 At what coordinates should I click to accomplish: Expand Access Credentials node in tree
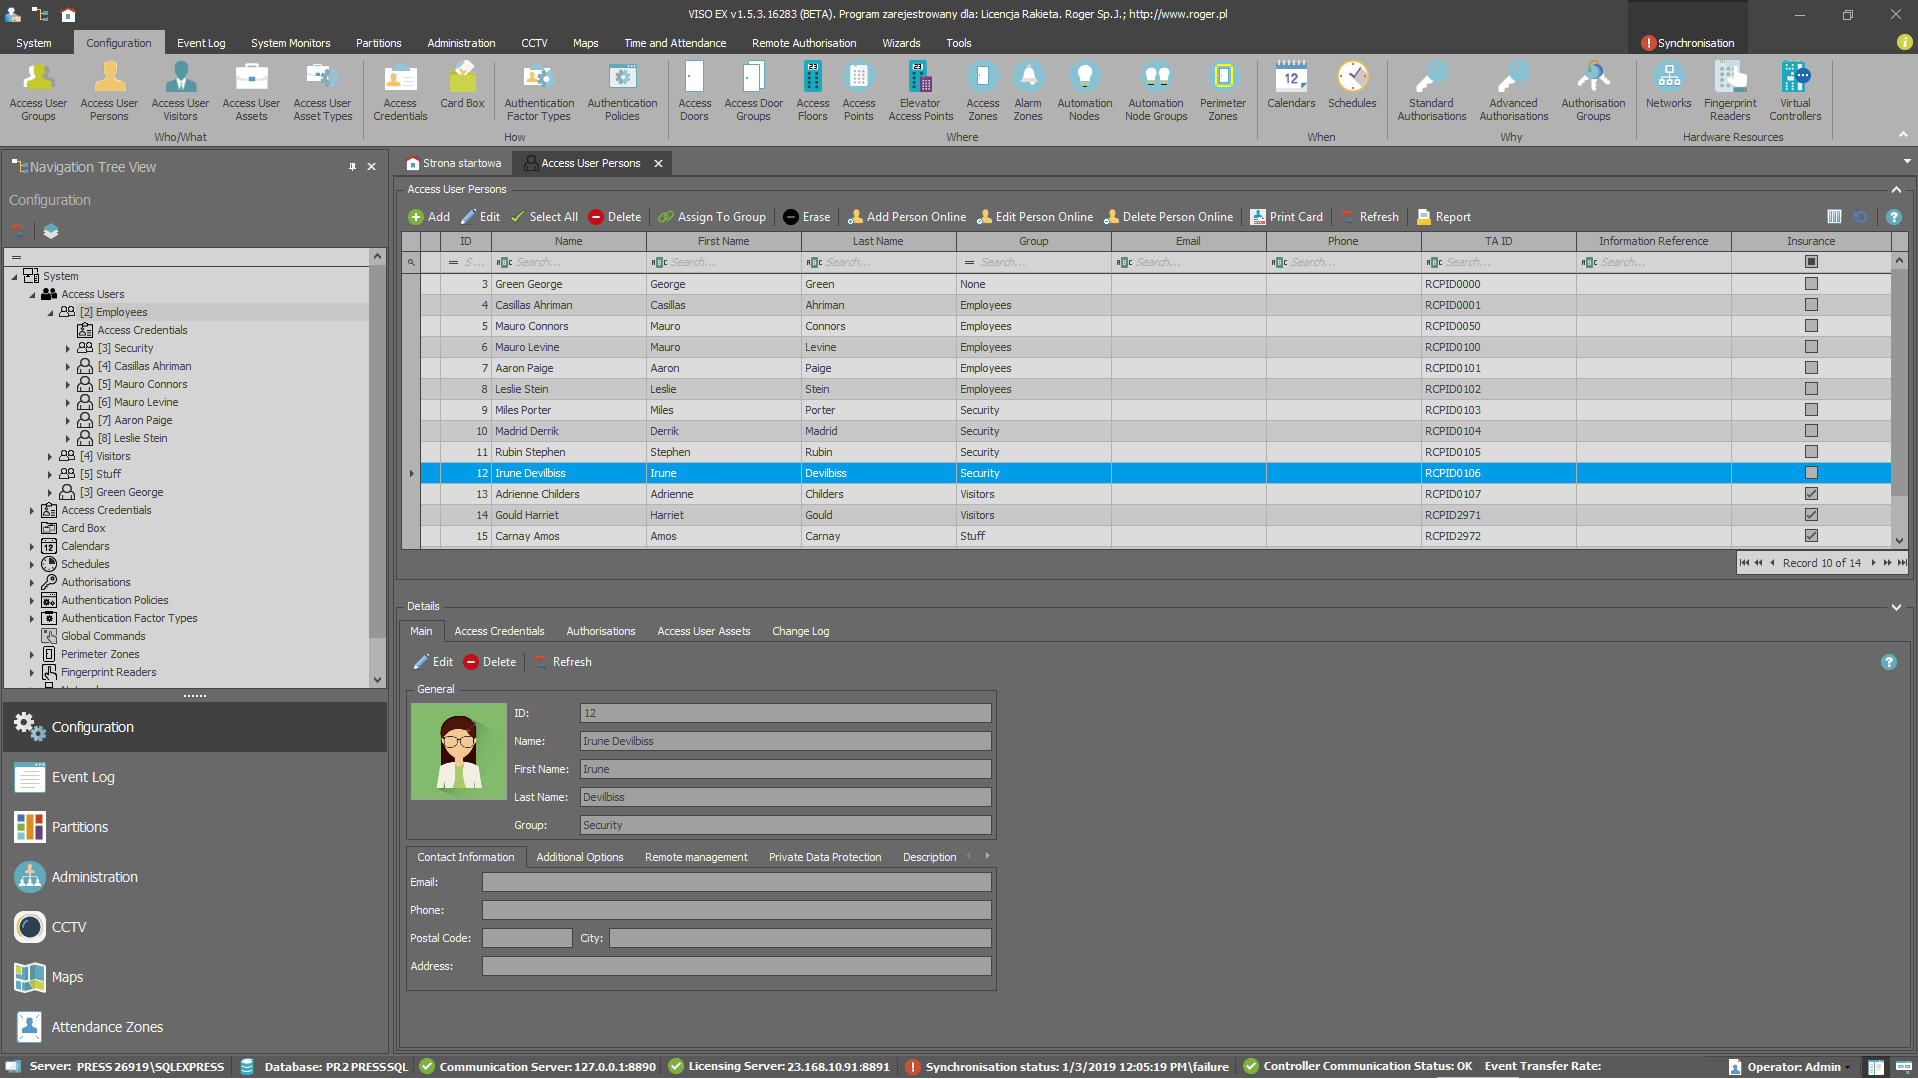pos(32,511)
